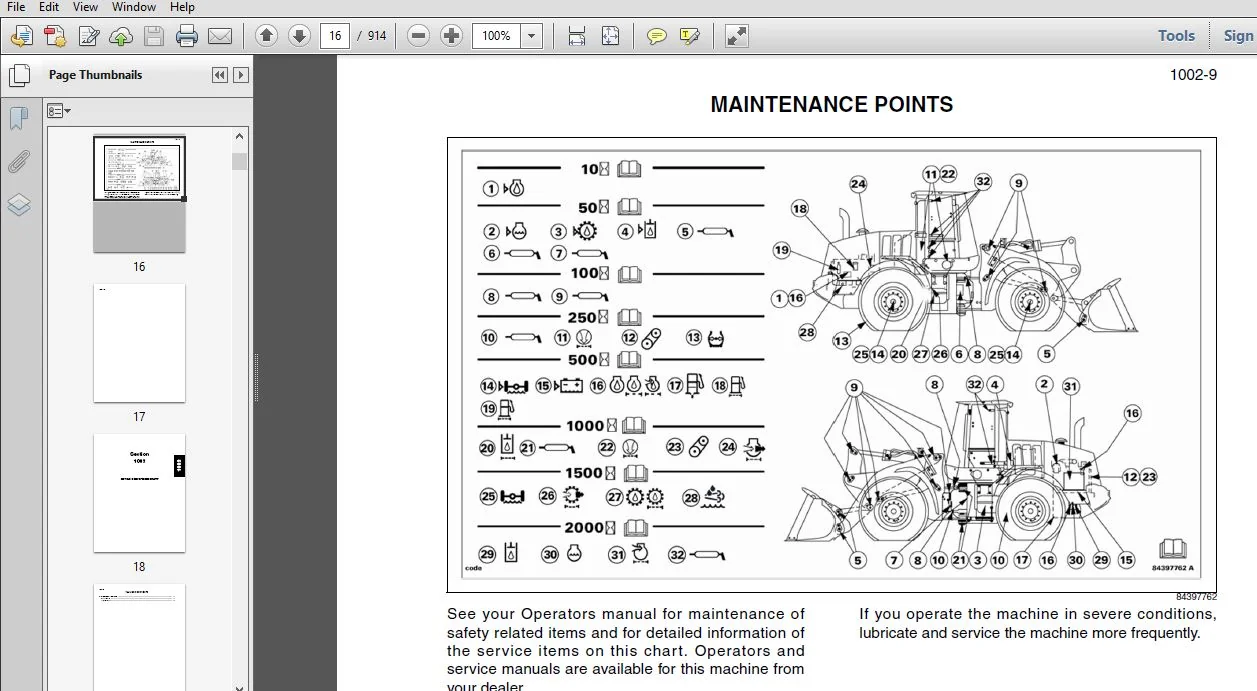Screen dimensions: 1257x691
Task: Click the Create PDF icon
Action: (54, 37)
